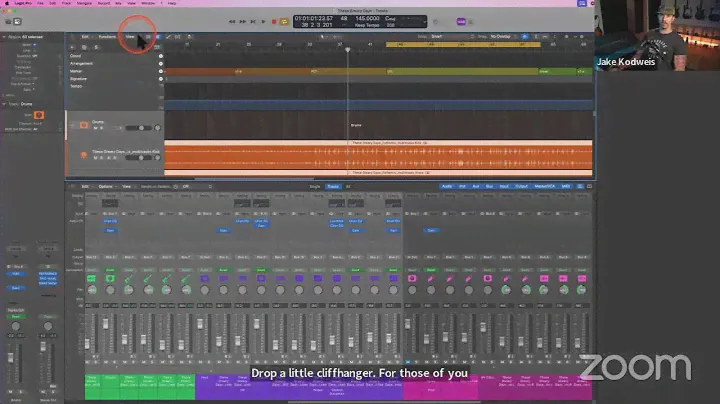
Task: Open the View menu in tracks area
Action: coord(130,36)
